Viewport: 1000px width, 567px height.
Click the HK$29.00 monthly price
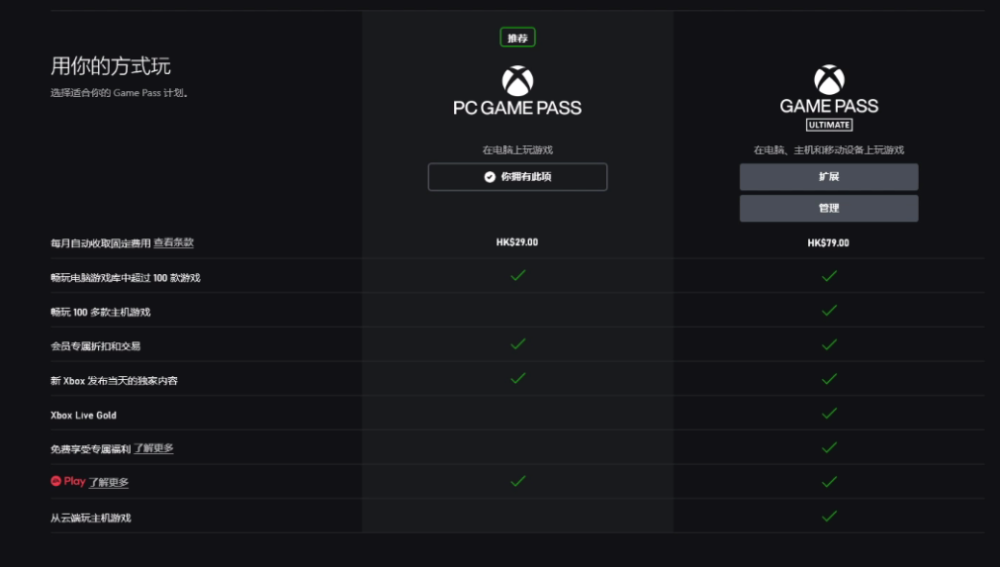[517, 242]
